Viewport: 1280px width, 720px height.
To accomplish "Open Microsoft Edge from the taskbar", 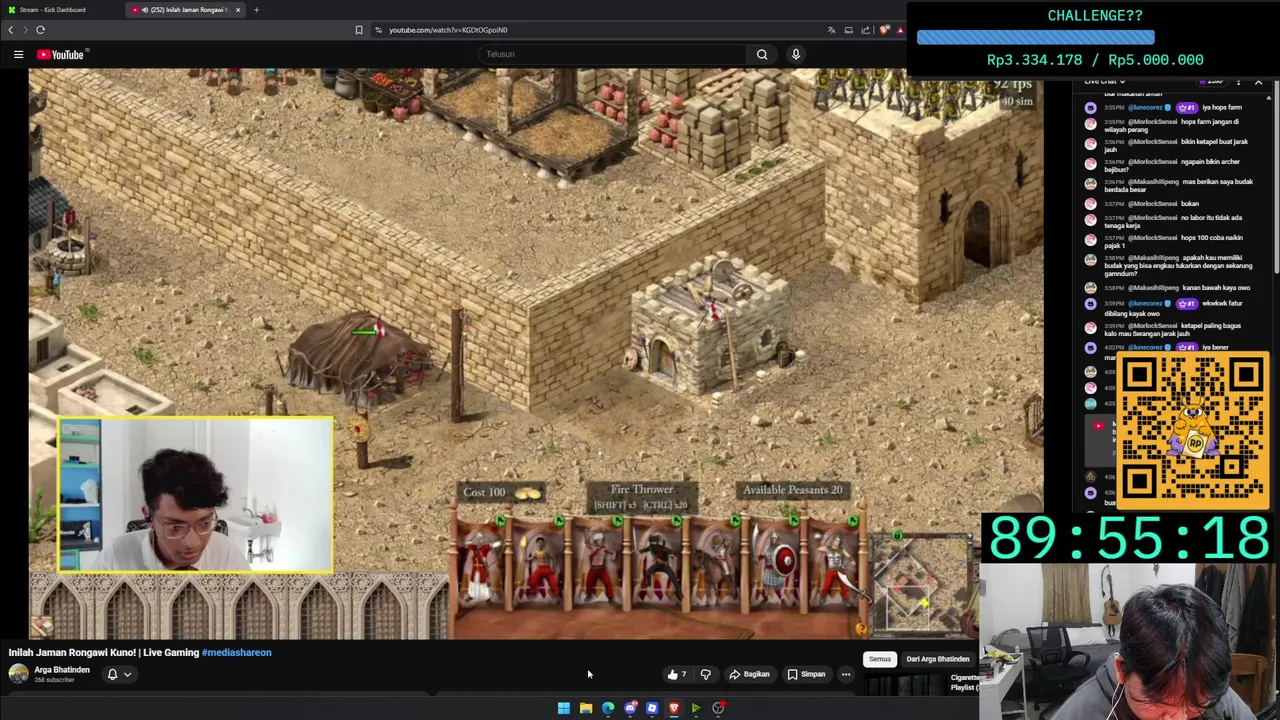I will coord(608,708).
